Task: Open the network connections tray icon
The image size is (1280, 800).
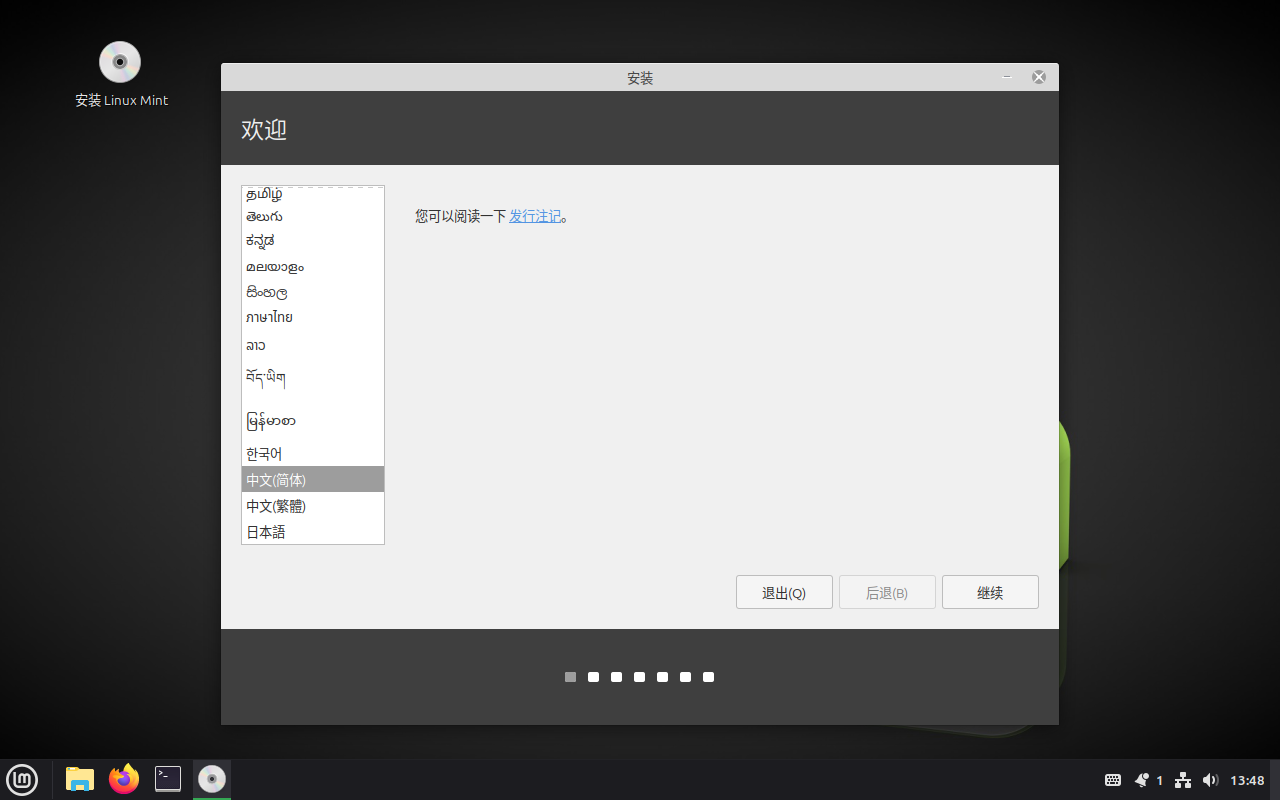Action: (1183, 780)
